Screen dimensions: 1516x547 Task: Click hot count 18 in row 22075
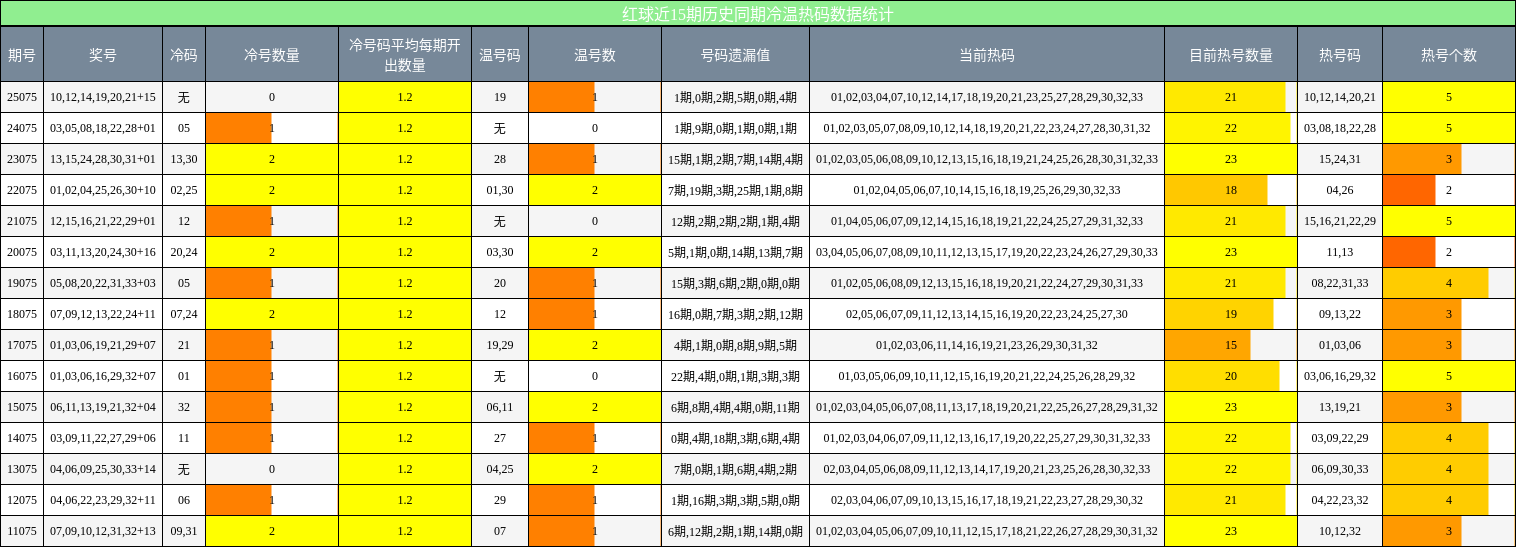click(x=1231, y=190)
